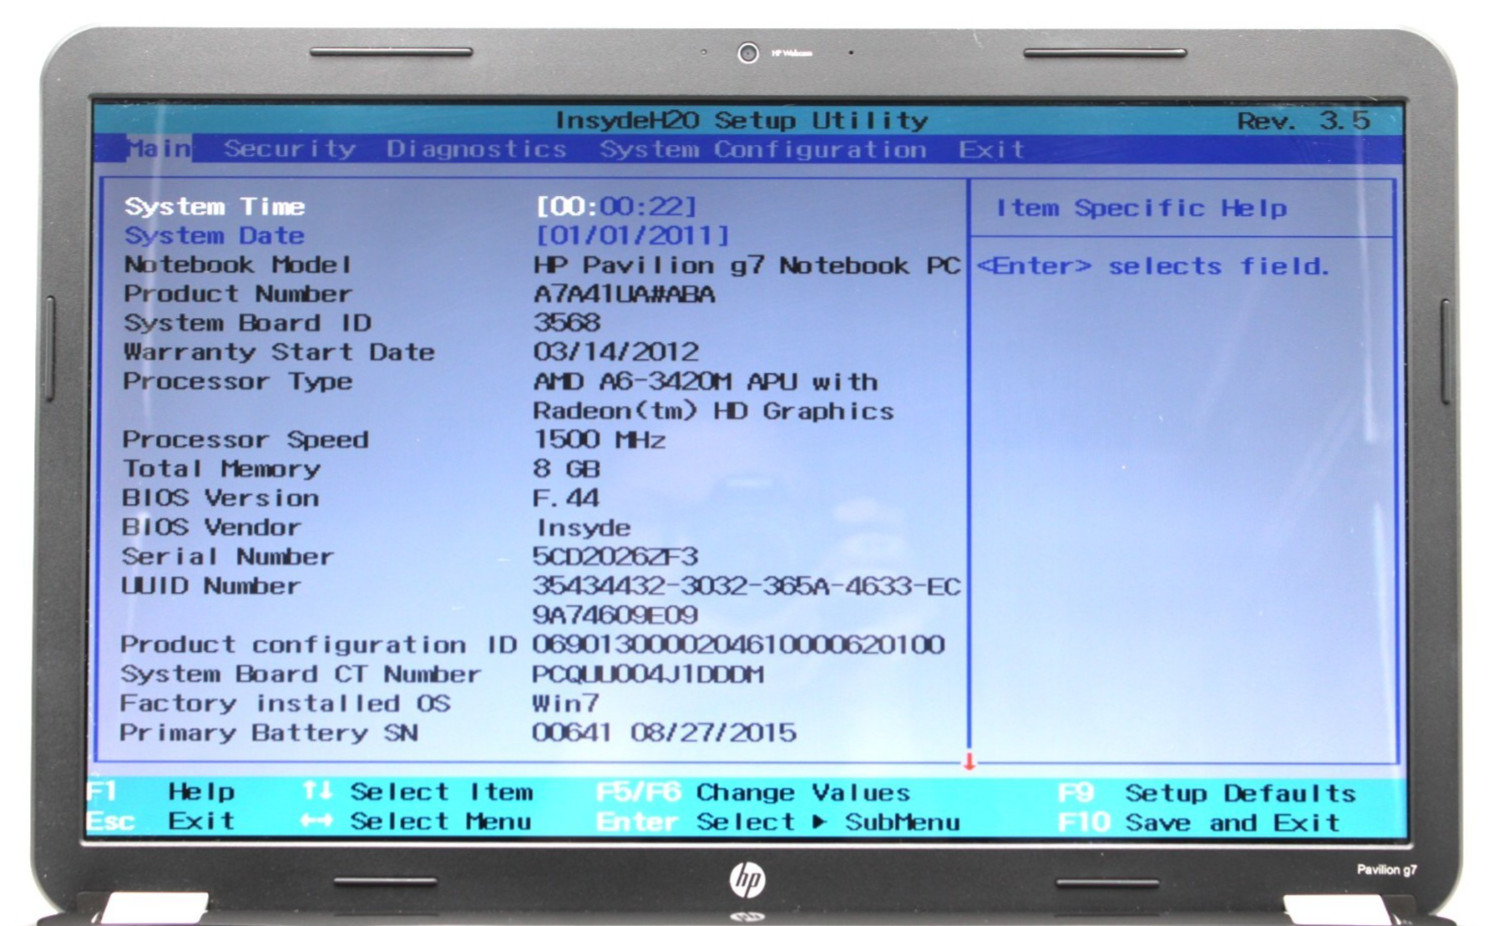Screen dimensions: 1492x926
Task: Click the Esc Exit hint
Action: [161, 821]
